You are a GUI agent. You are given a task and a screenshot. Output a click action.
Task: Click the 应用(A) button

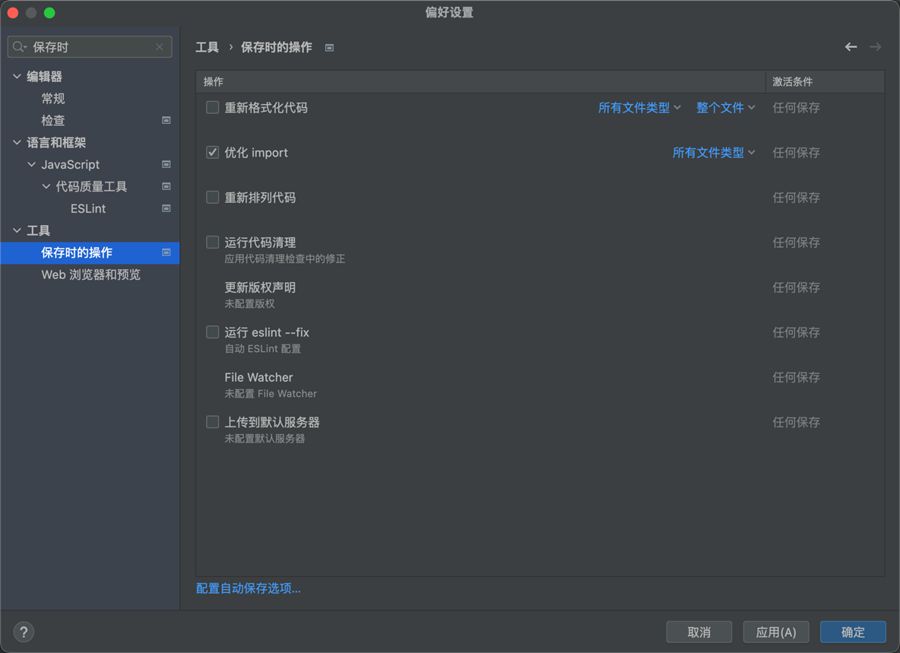click(775, 632)
